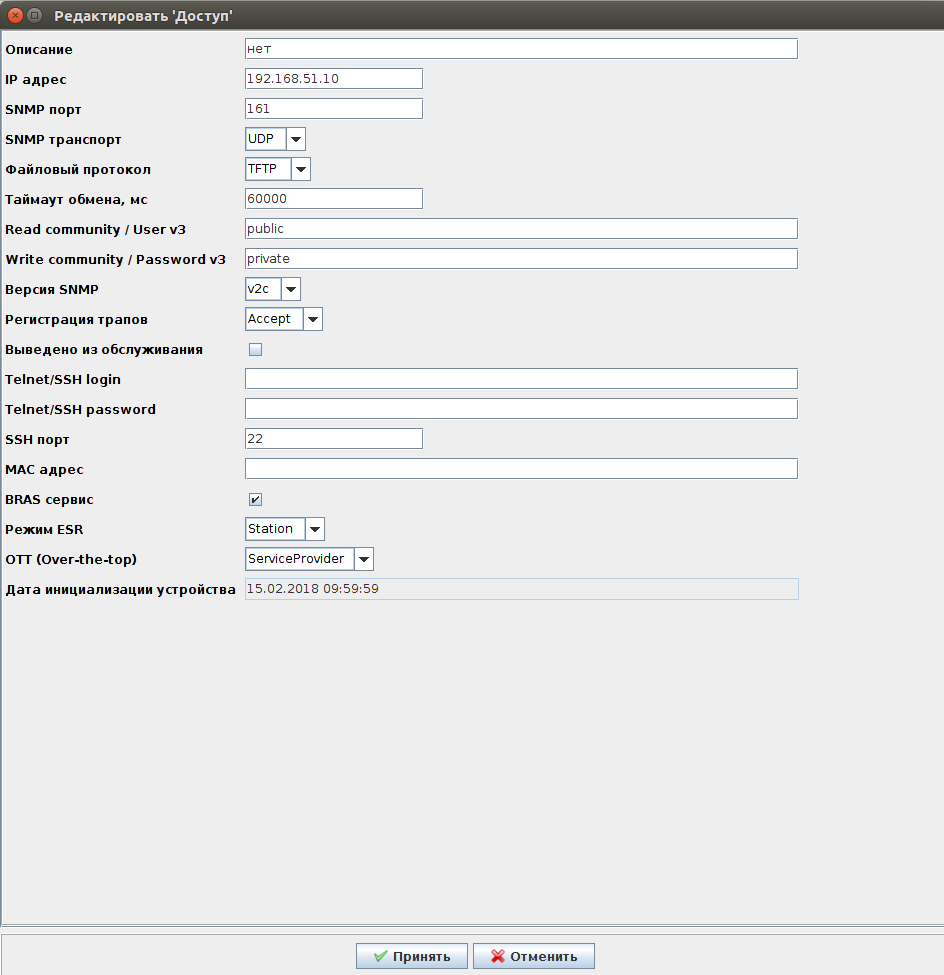The image size is (944, 975).
Task: Click the Отменить button
Action: [534, 956]
